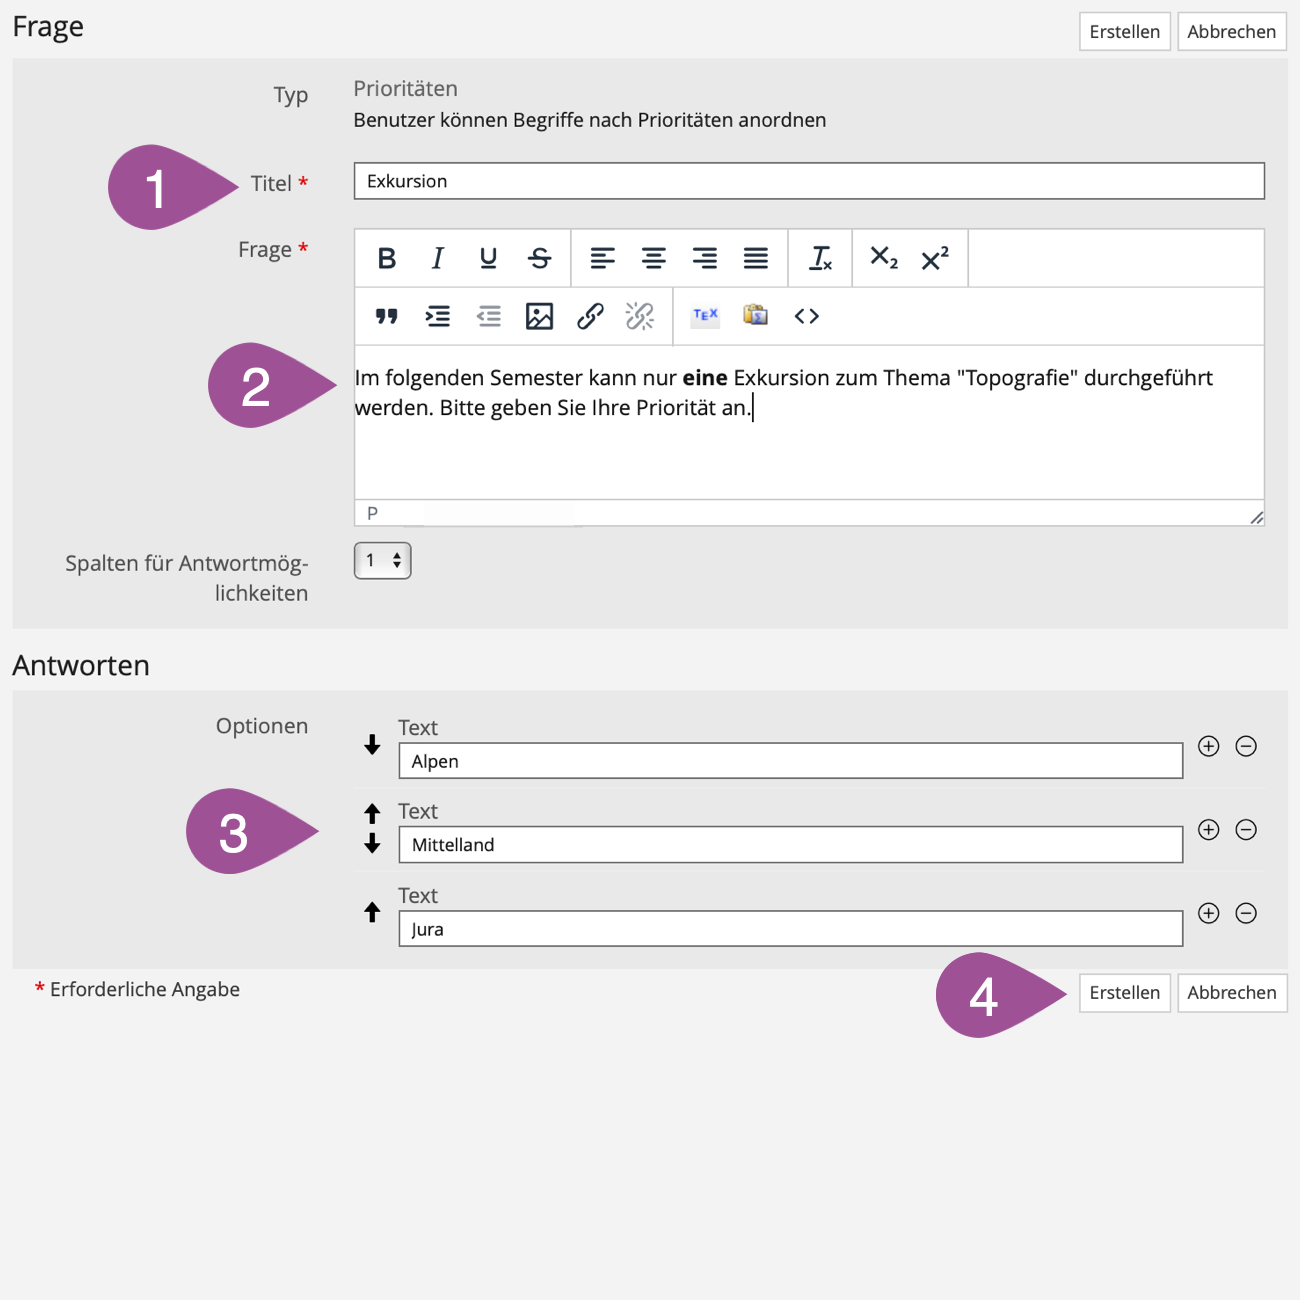
Task: Click the bottom Erstellen button
Action: click(1124, 993)
